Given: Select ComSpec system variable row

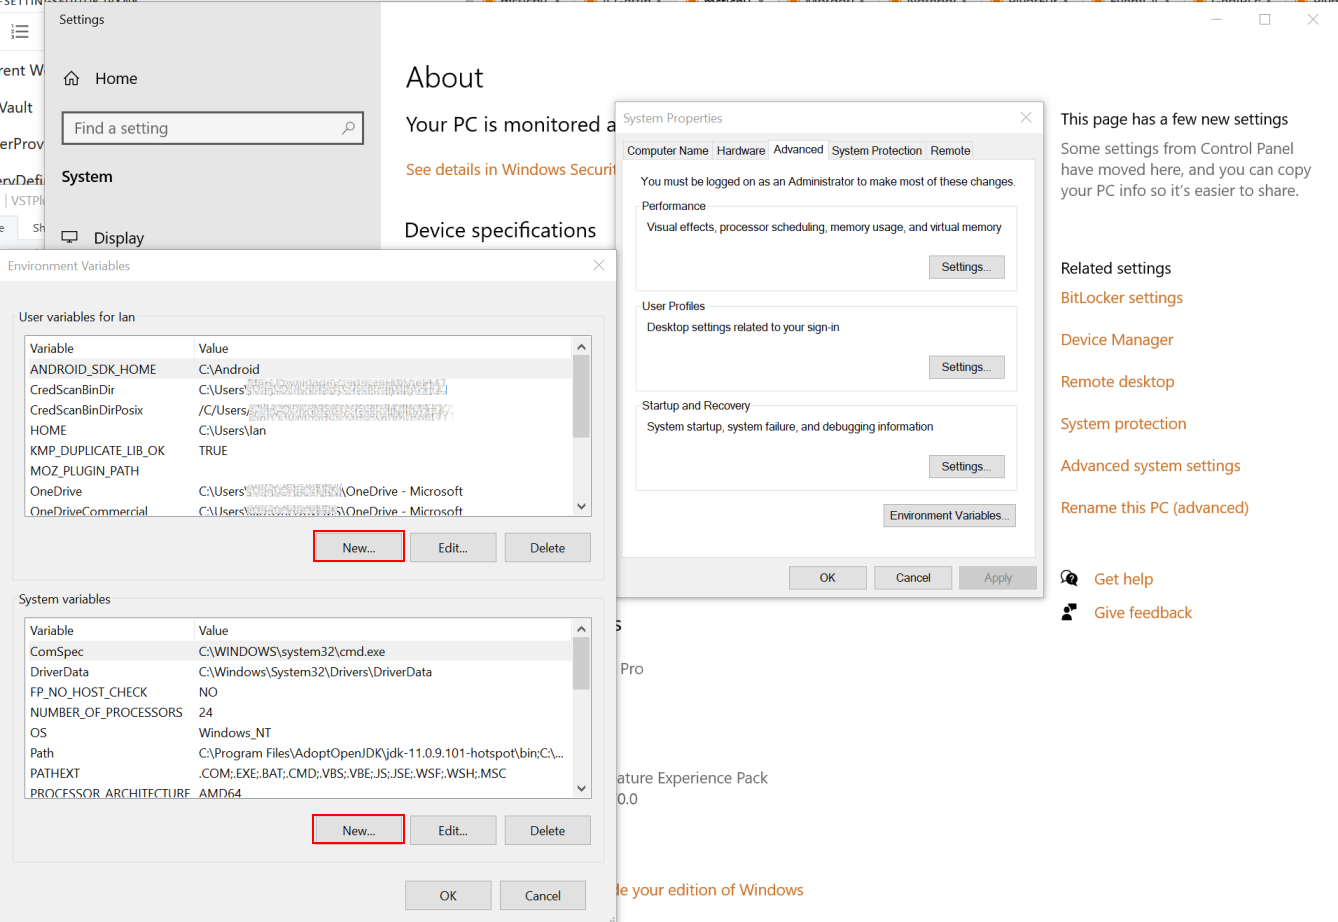Looking at the screenshot, I should (298, 651).
